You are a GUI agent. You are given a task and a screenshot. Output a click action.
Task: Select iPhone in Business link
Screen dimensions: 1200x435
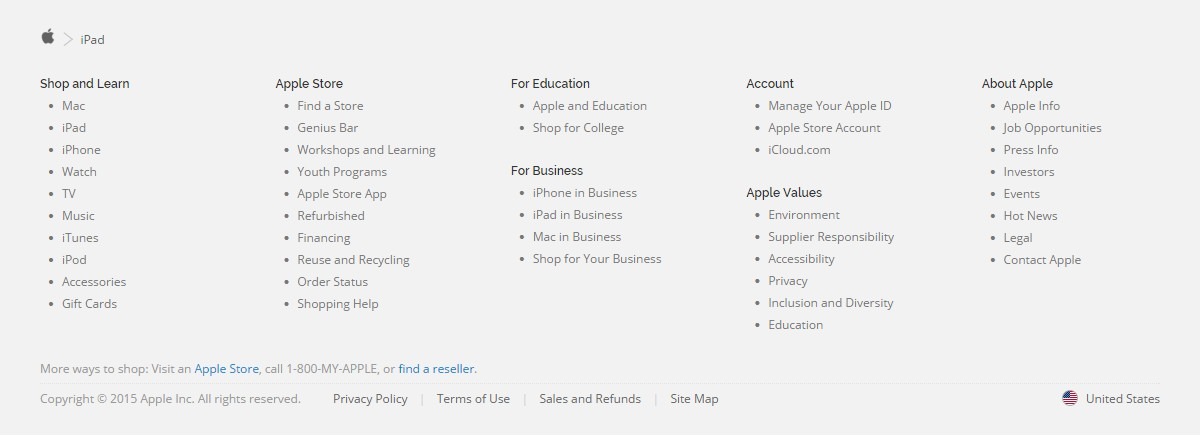click(x=585, y=193)
